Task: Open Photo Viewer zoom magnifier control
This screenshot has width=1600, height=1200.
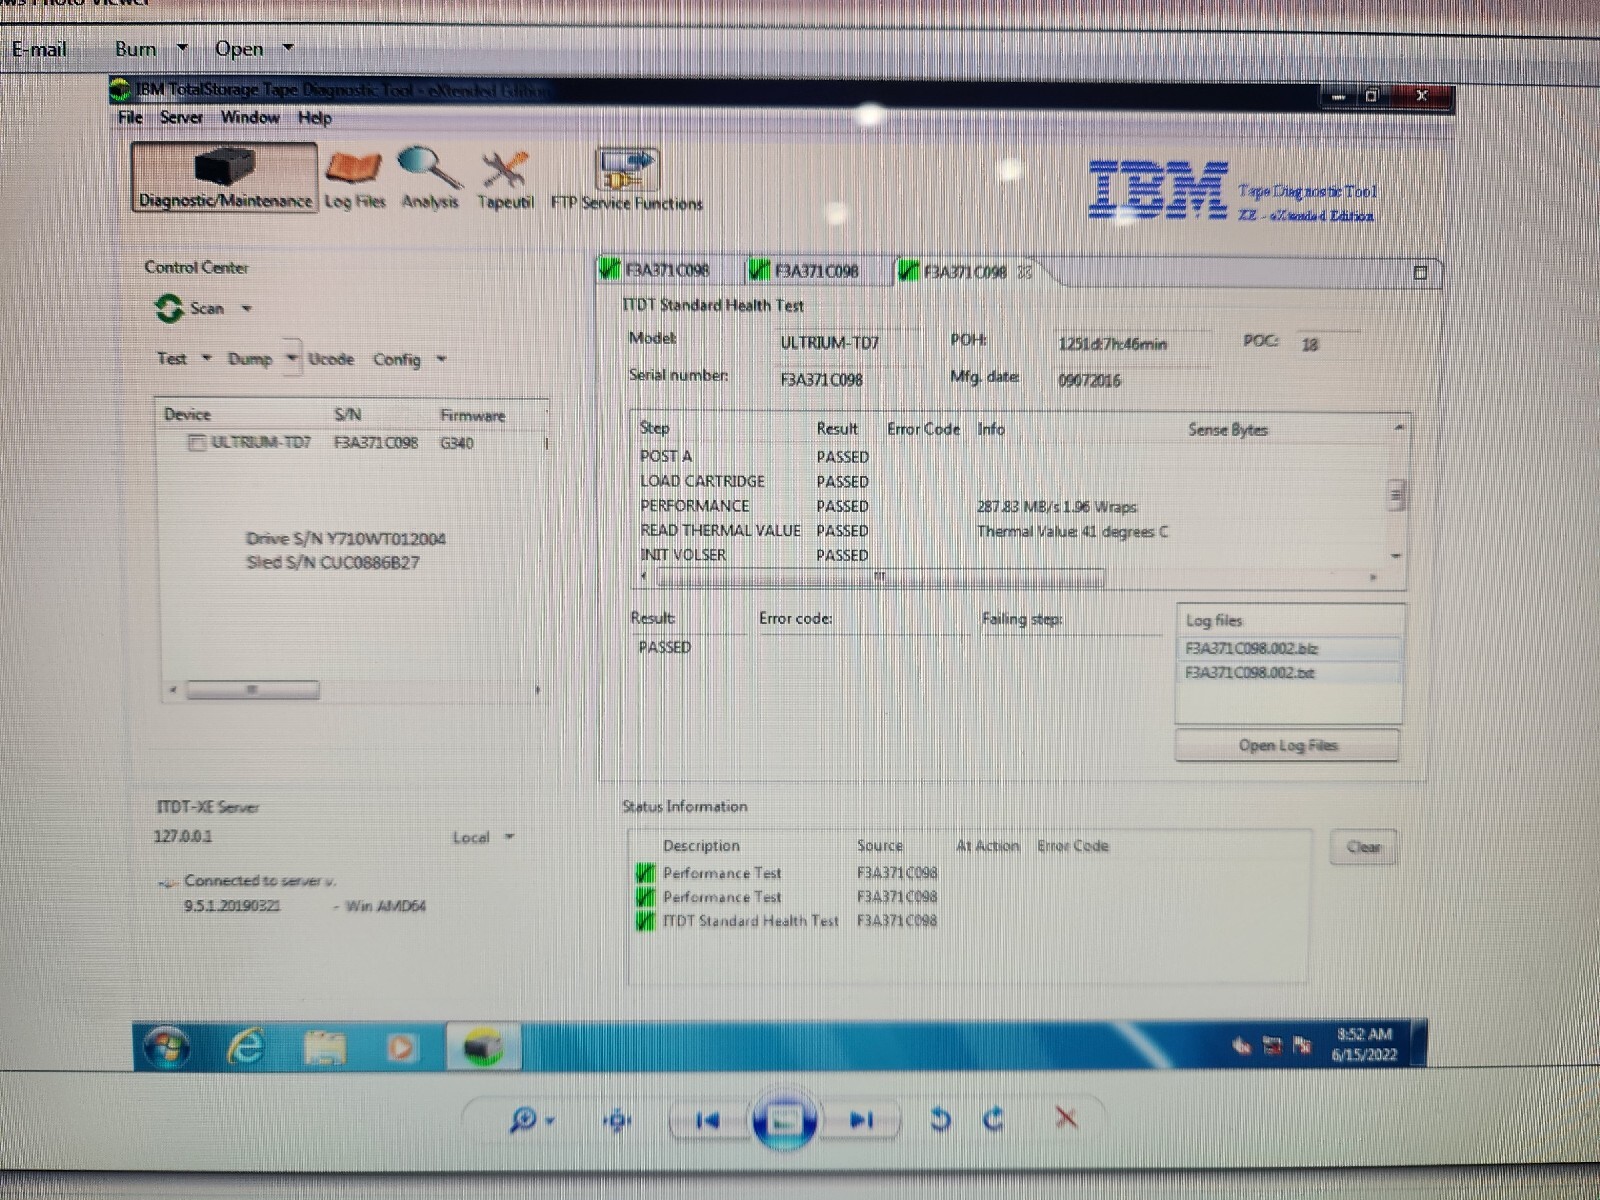Action: [x=532, y=1119]
